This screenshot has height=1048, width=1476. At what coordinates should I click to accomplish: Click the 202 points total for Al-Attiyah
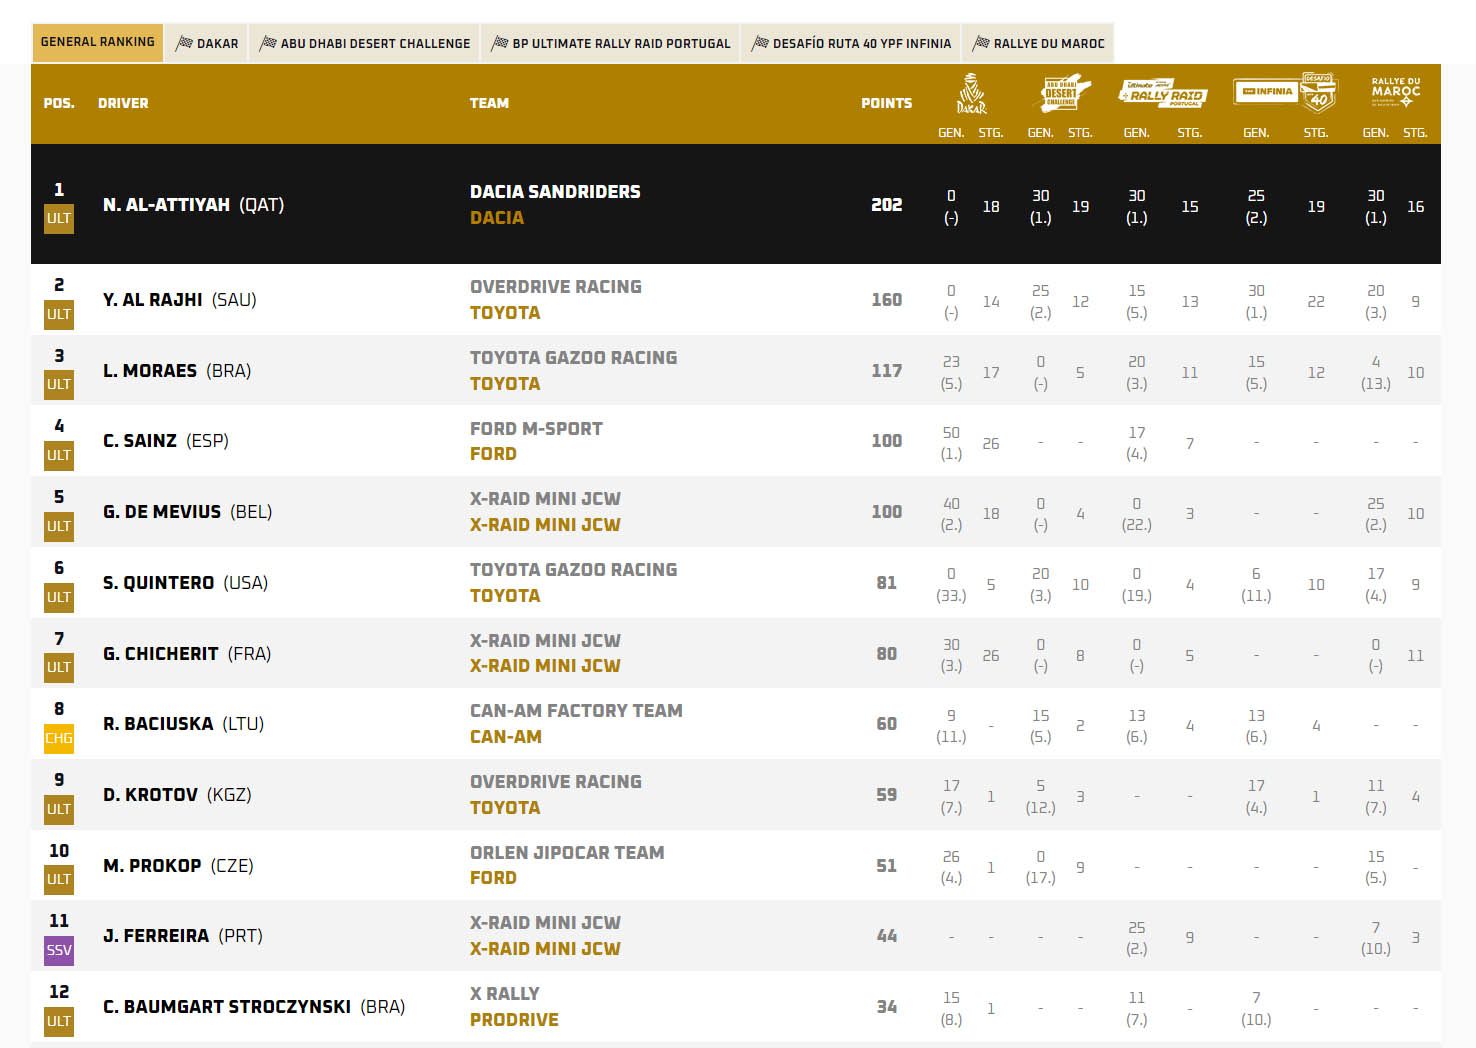tap(886, 205)
